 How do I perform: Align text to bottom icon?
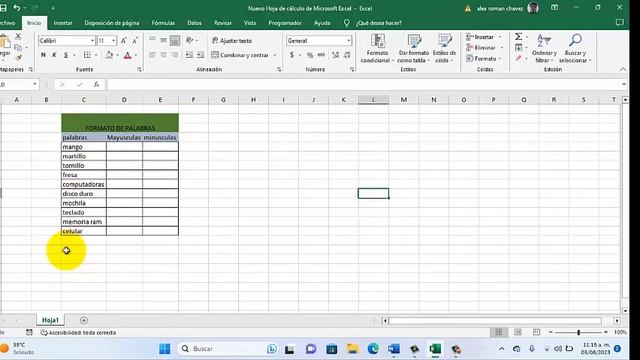pyautogui.click(x=175, y=40)
